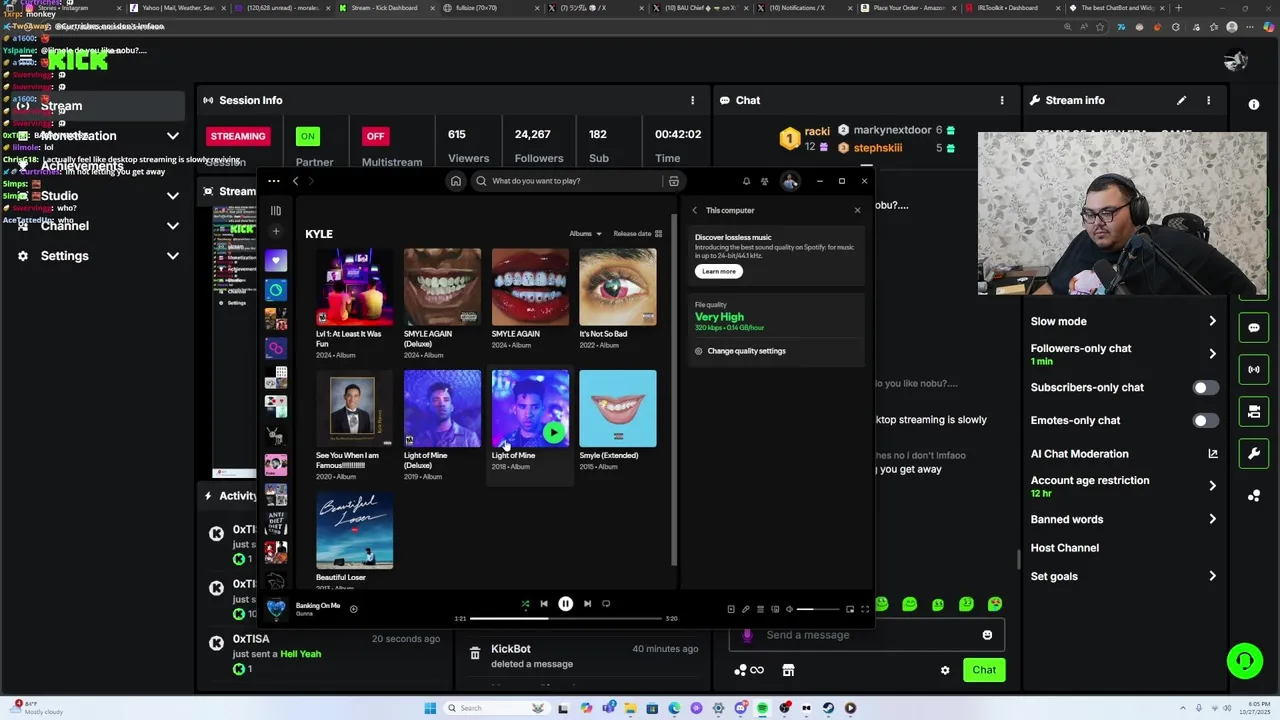Adjust Spotify volume slider
This screenshot has width=1280, height=720.
819,609
